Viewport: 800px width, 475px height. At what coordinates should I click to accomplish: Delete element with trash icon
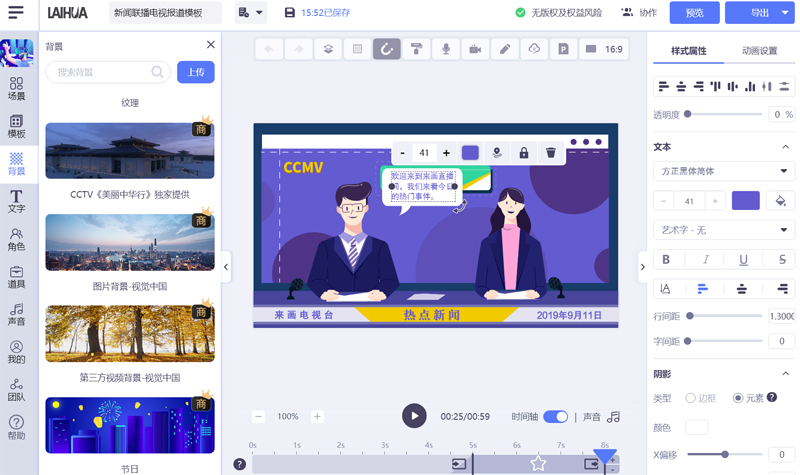coord(551,153)
